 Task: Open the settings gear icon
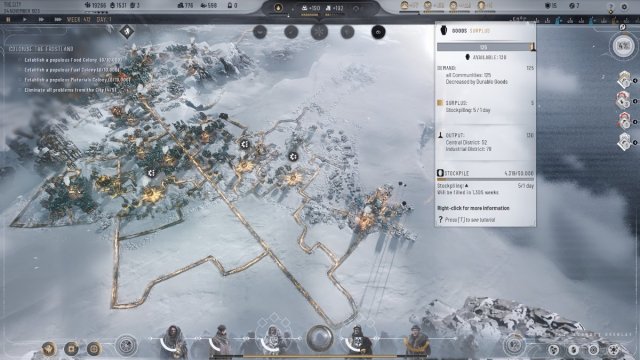(x=624, y=7)
